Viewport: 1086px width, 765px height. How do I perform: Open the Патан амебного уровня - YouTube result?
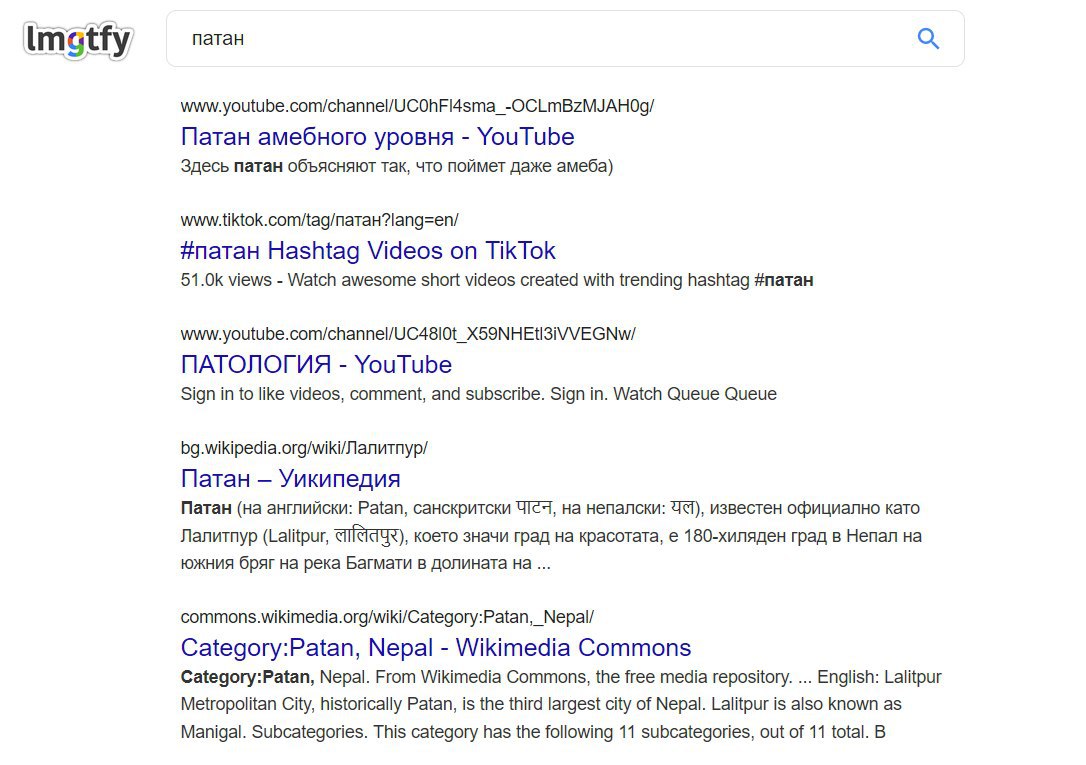point(377,136)
